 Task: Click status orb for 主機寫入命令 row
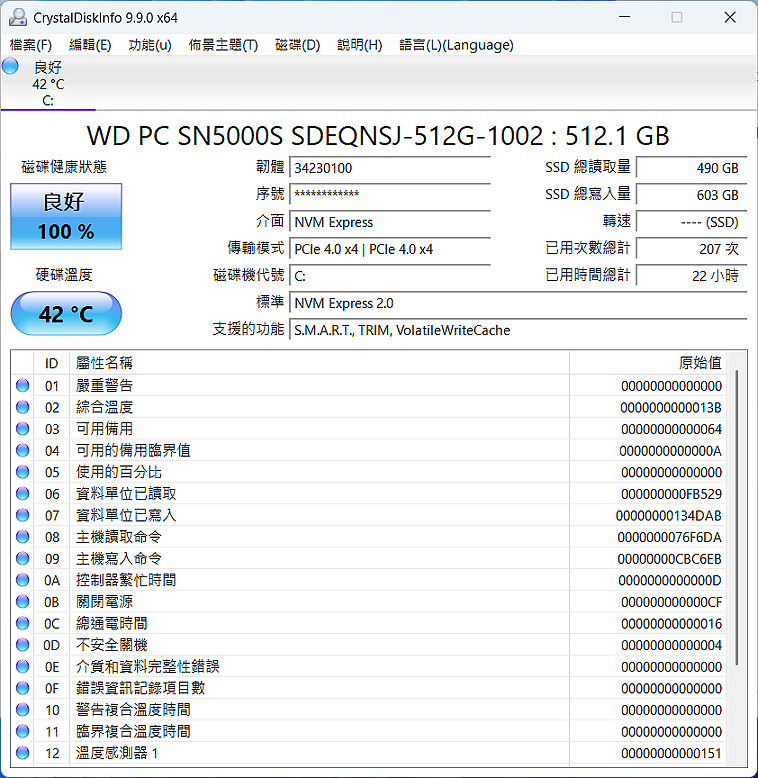click(22, 559)
